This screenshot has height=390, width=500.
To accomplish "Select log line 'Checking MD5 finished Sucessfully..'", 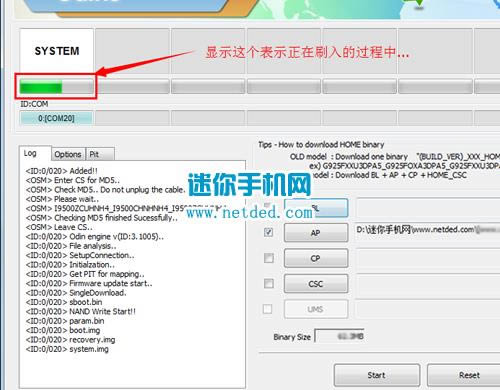I will pyautogui.click(x=102, y=218).
